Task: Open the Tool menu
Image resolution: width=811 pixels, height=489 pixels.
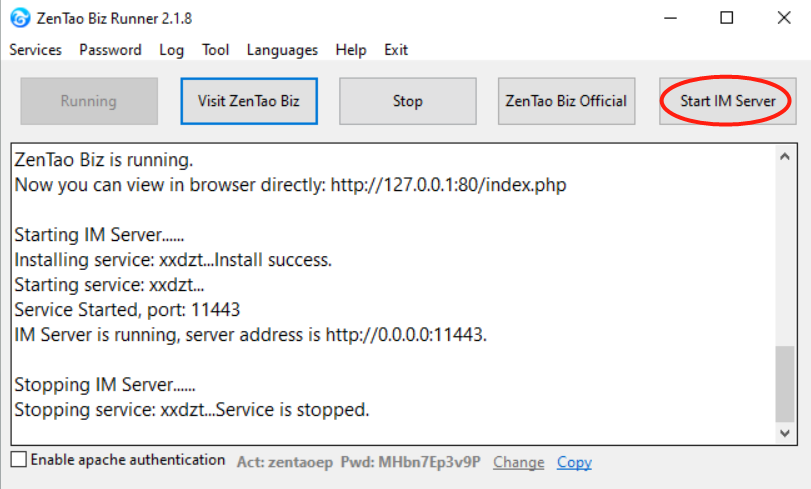Action: tap(215, 50)
